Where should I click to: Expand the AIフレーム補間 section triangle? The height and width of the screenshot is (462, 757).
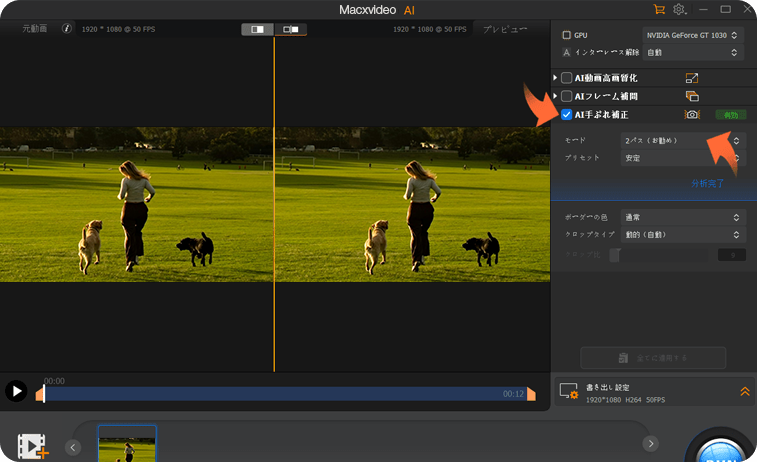555,96
